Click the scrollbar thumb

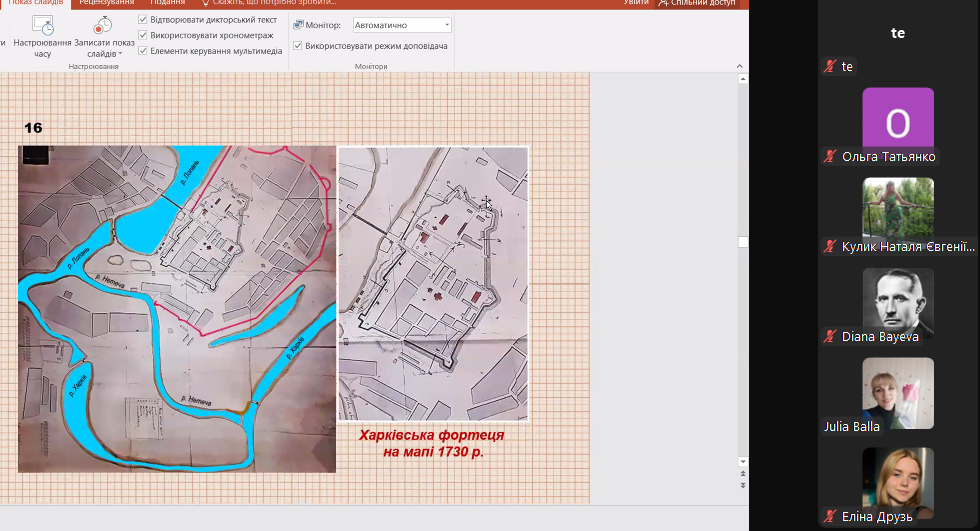click(742, 242)
